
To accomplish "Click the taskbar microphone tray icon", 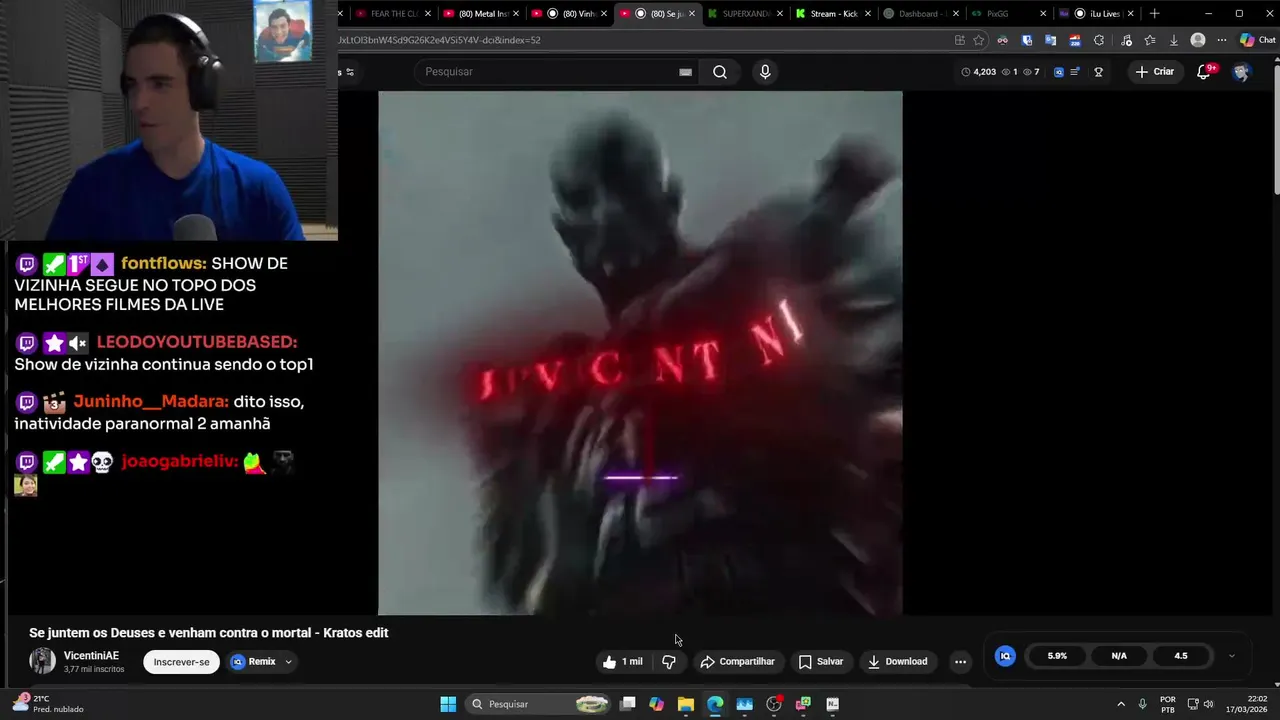I will 1142,704.
